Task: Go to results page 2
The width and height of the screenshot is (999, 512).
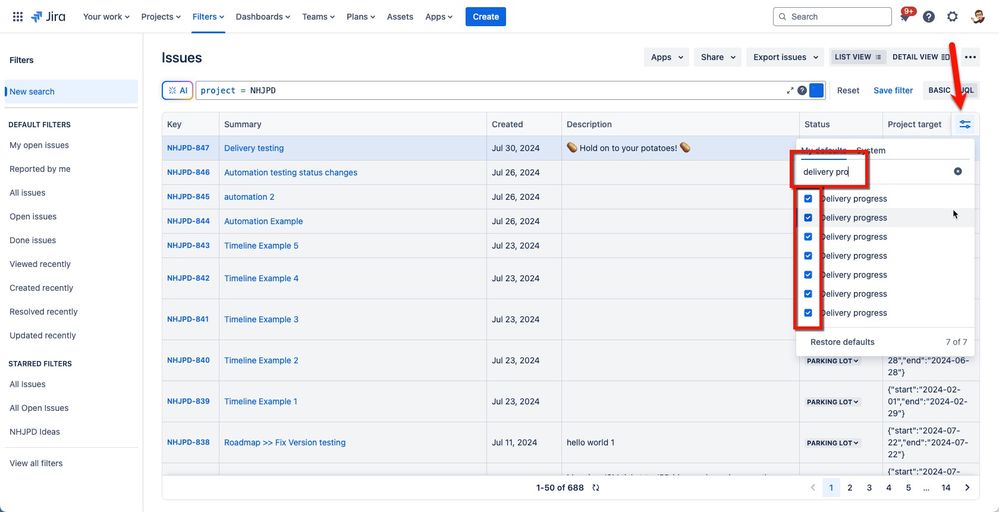Action: coord(849,488)
